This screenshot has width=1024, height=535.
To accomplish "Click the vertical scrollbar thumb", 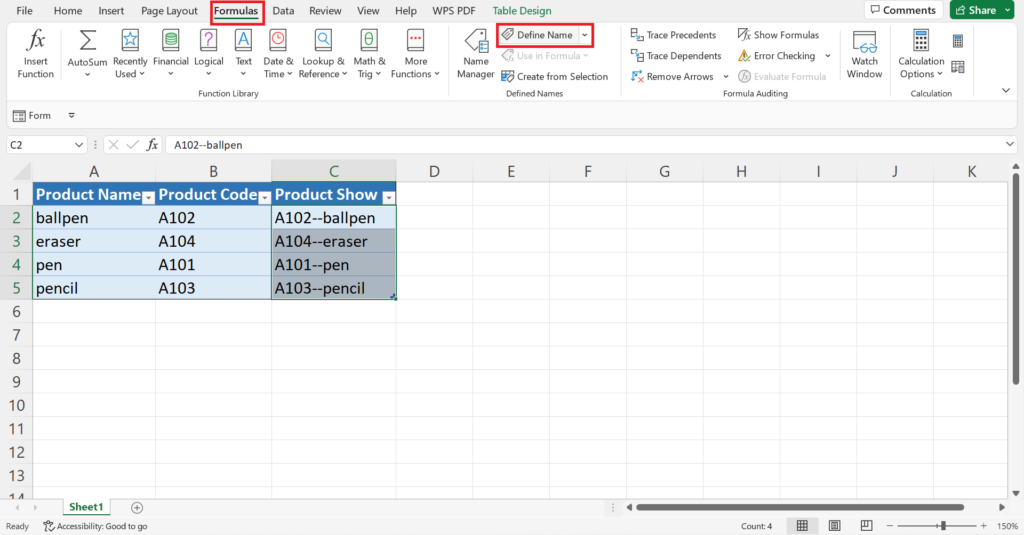I will click(x=1016, y=278).
